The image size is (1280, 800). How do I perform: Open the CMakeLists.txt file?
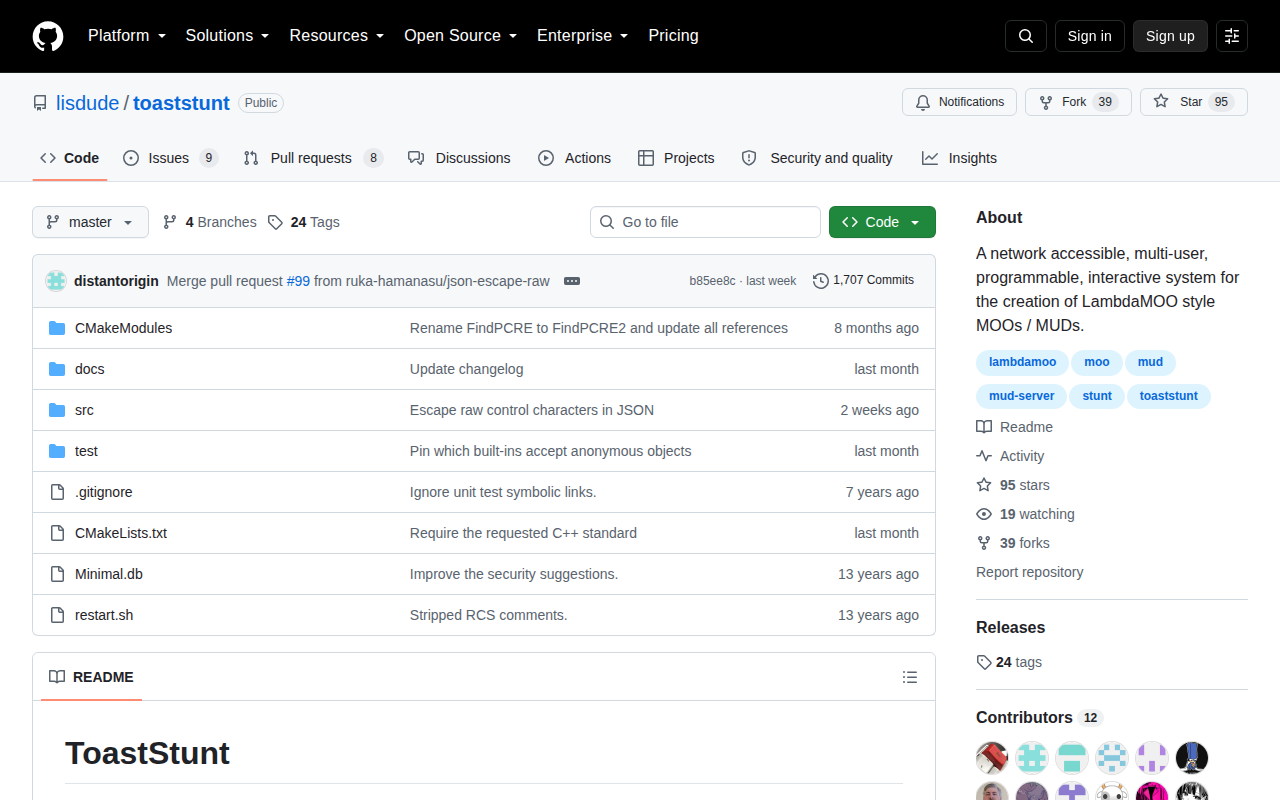(121, 533)
